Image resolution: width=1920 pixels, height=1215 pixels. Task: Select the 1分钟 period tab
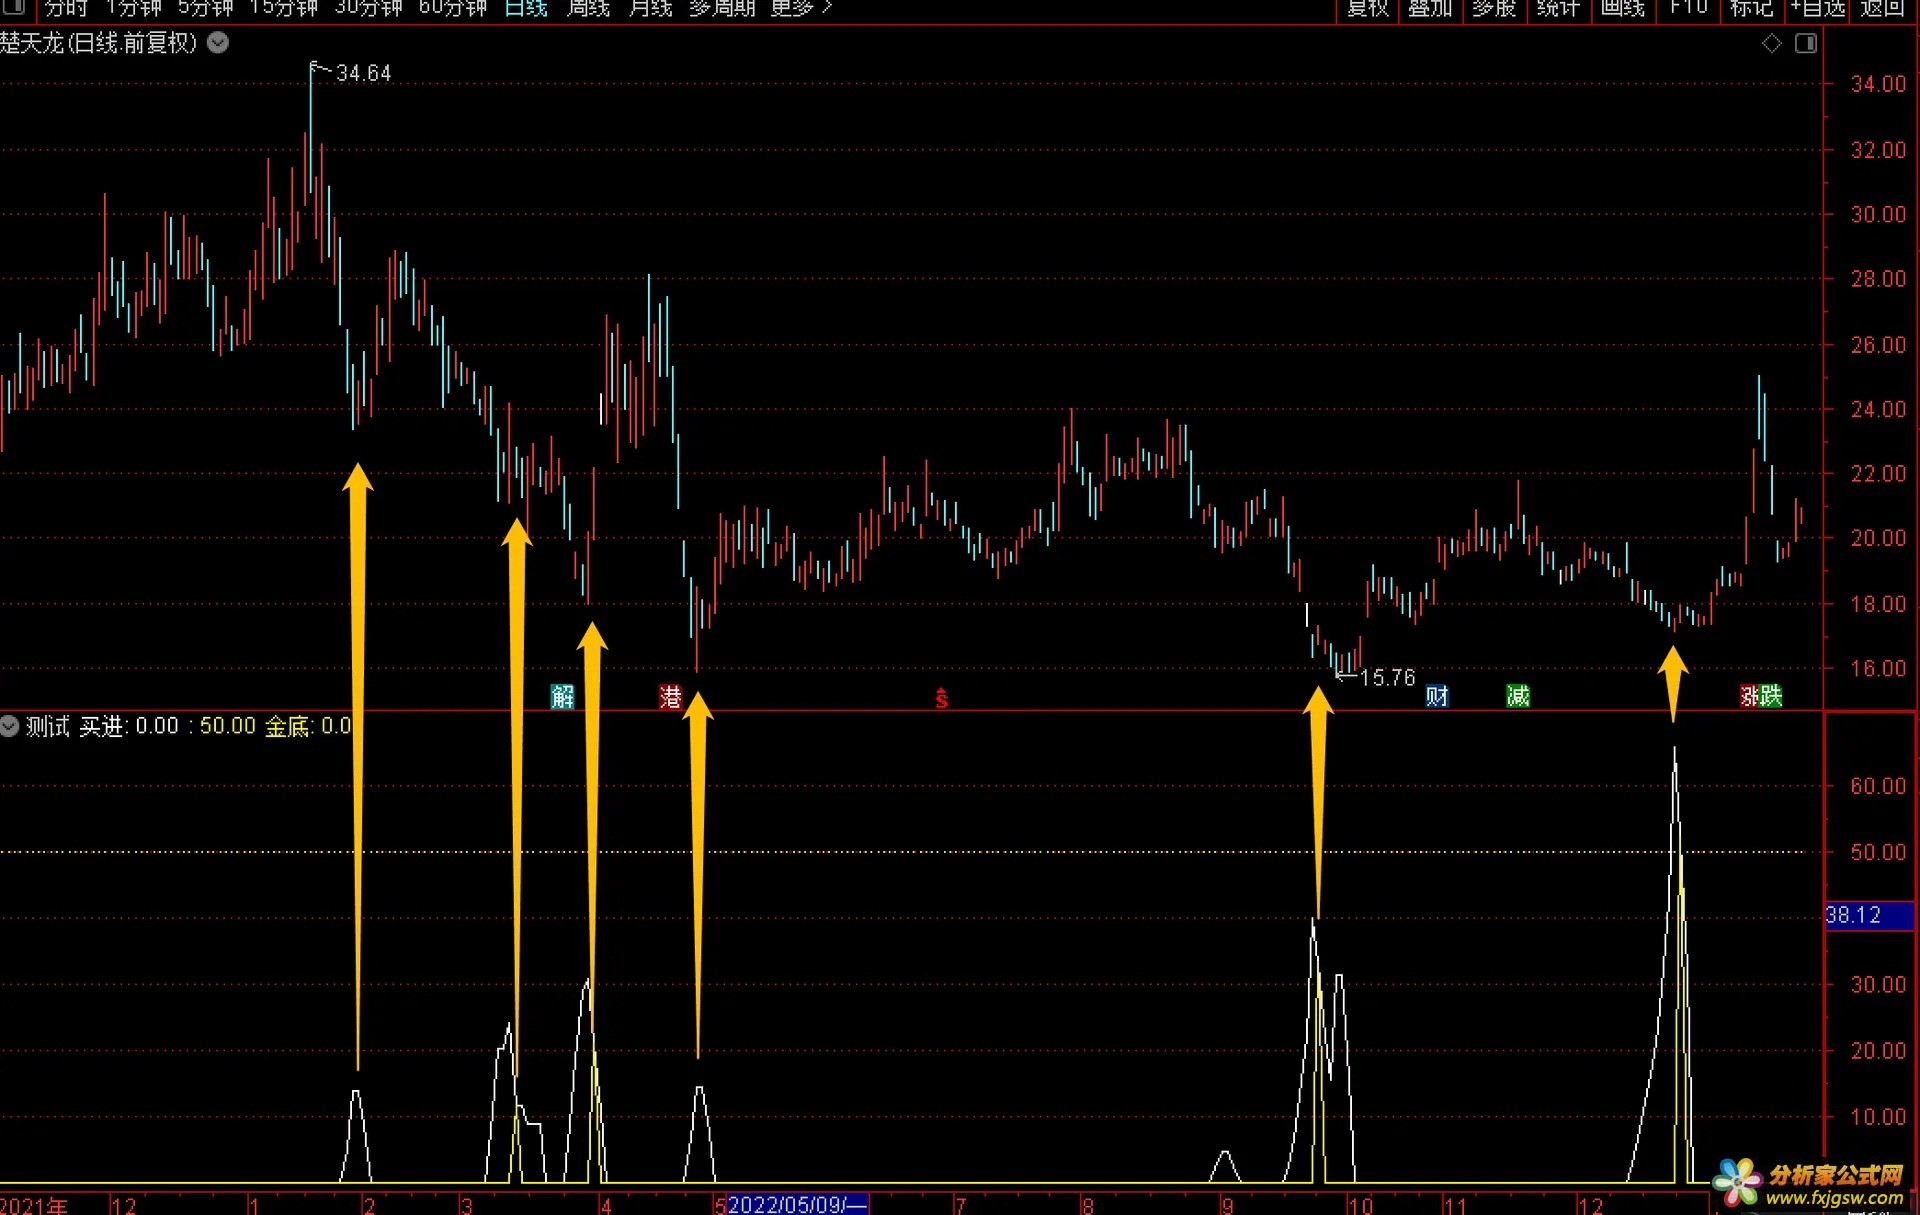coord(133,8)
